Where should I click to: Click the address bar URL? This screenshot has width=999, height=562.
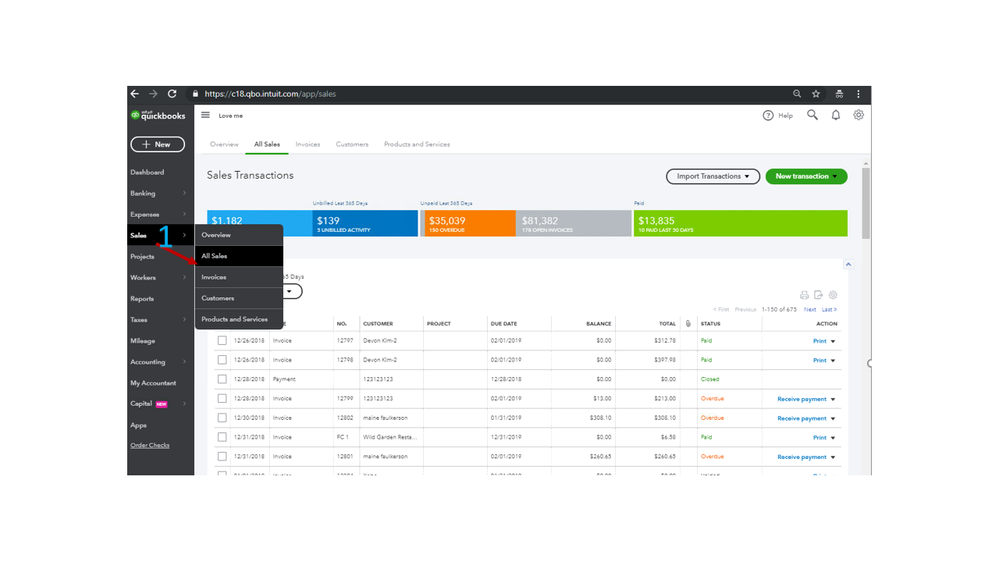point(270,94)
